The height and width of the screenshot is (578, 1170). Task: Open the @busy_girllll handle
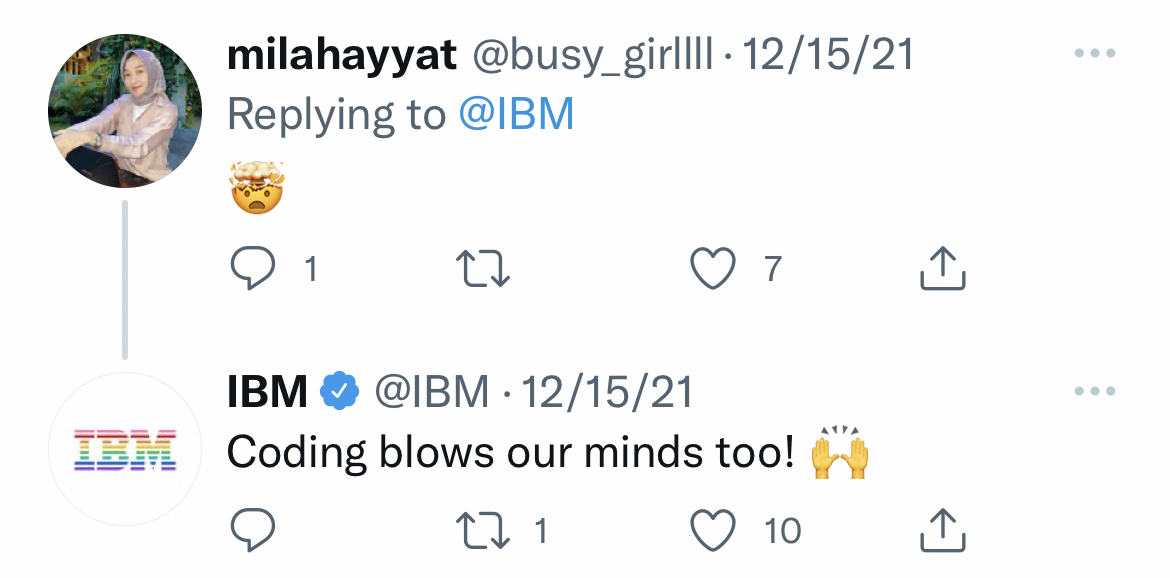click(592, 55)
